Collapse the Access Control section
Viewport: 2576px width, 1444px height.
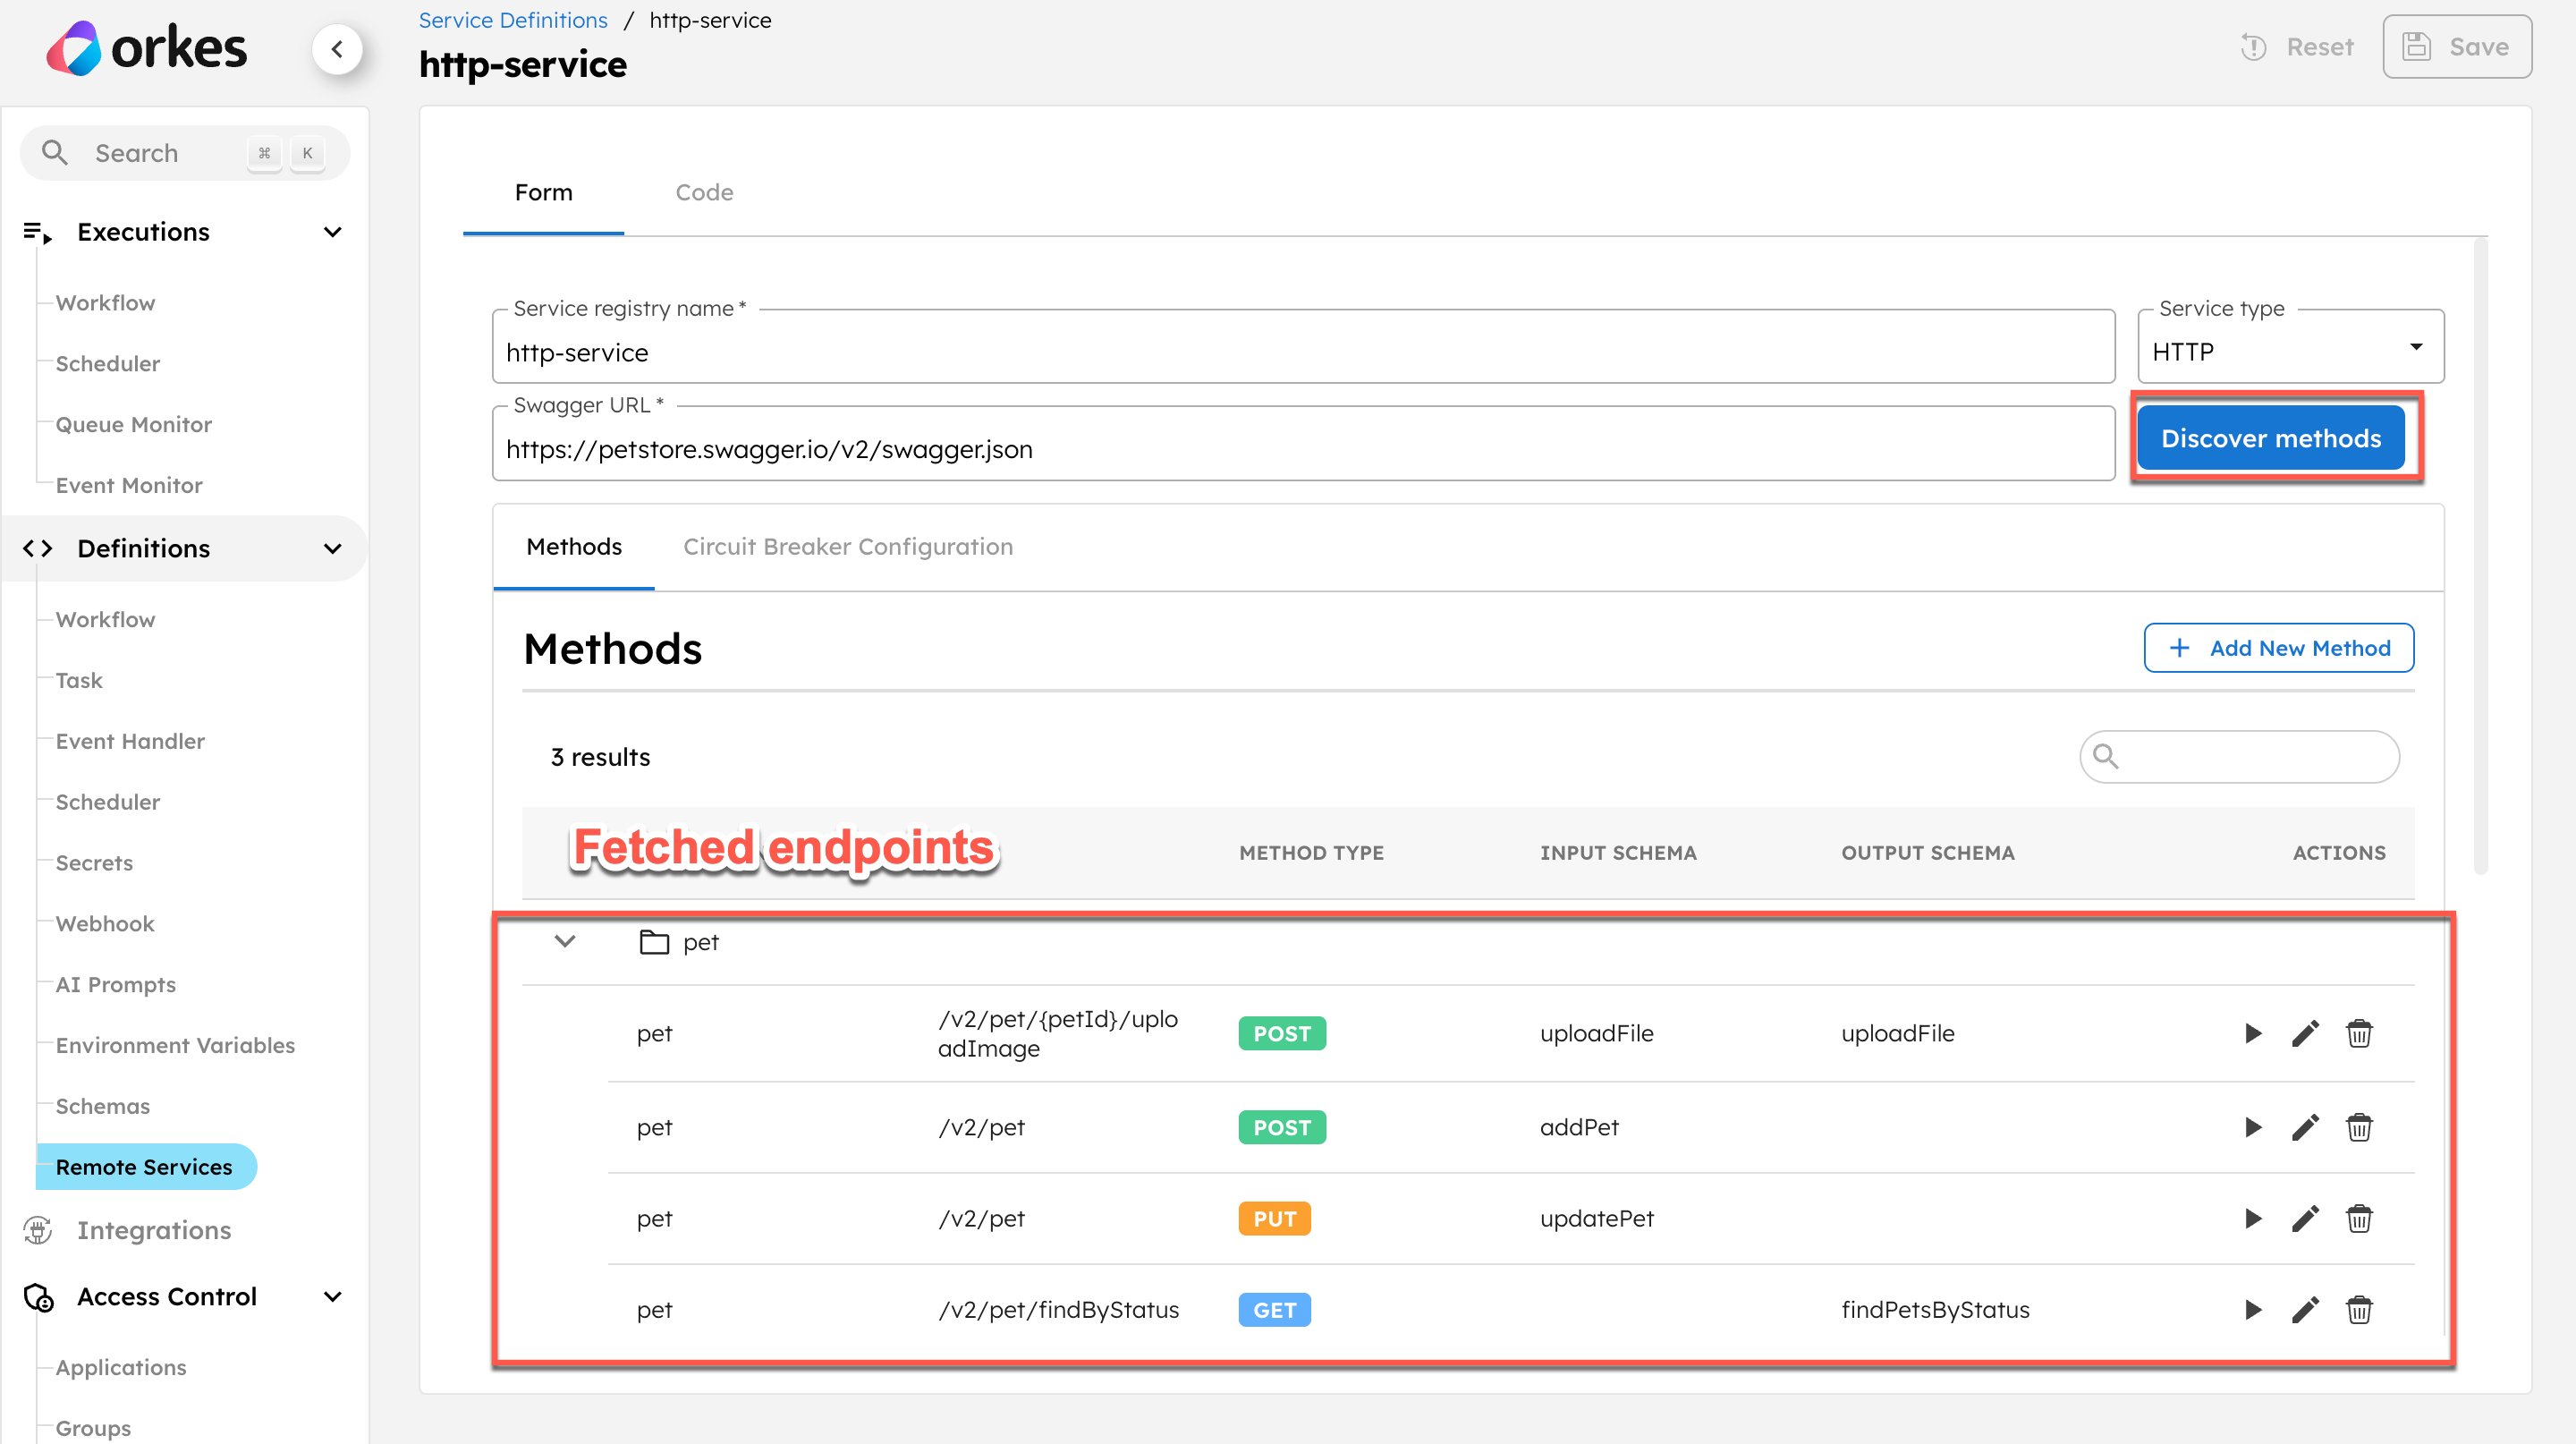point(333,1297)
